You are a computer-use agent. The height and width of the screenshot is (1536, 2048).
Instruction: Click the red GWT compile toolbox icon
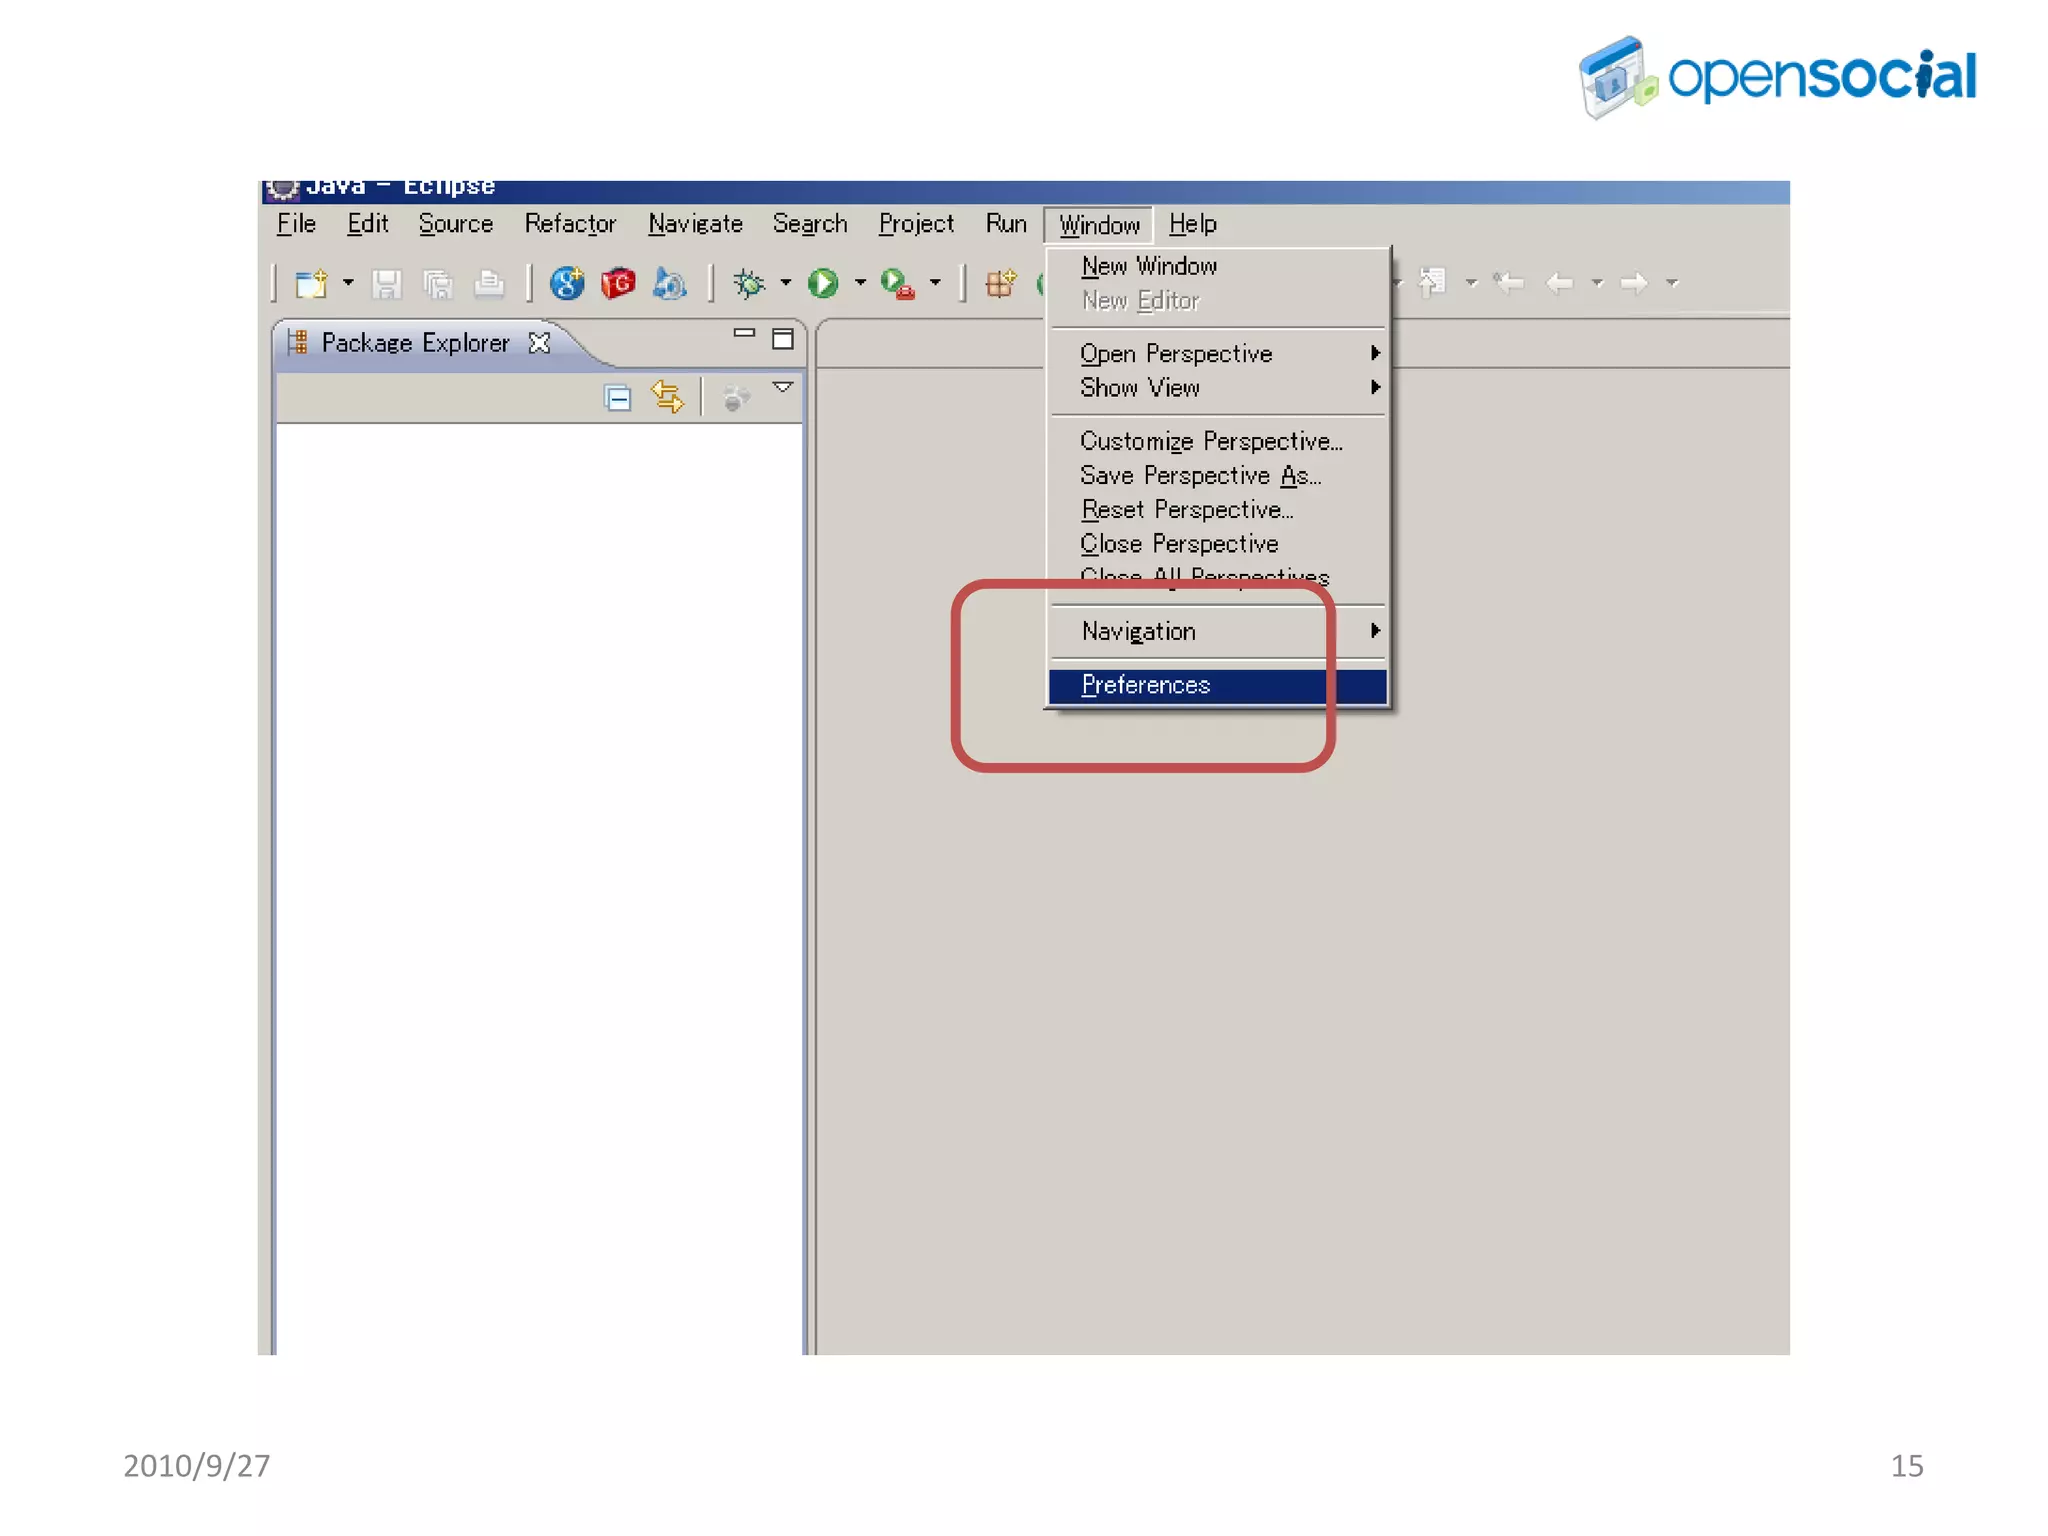[618, 284]
